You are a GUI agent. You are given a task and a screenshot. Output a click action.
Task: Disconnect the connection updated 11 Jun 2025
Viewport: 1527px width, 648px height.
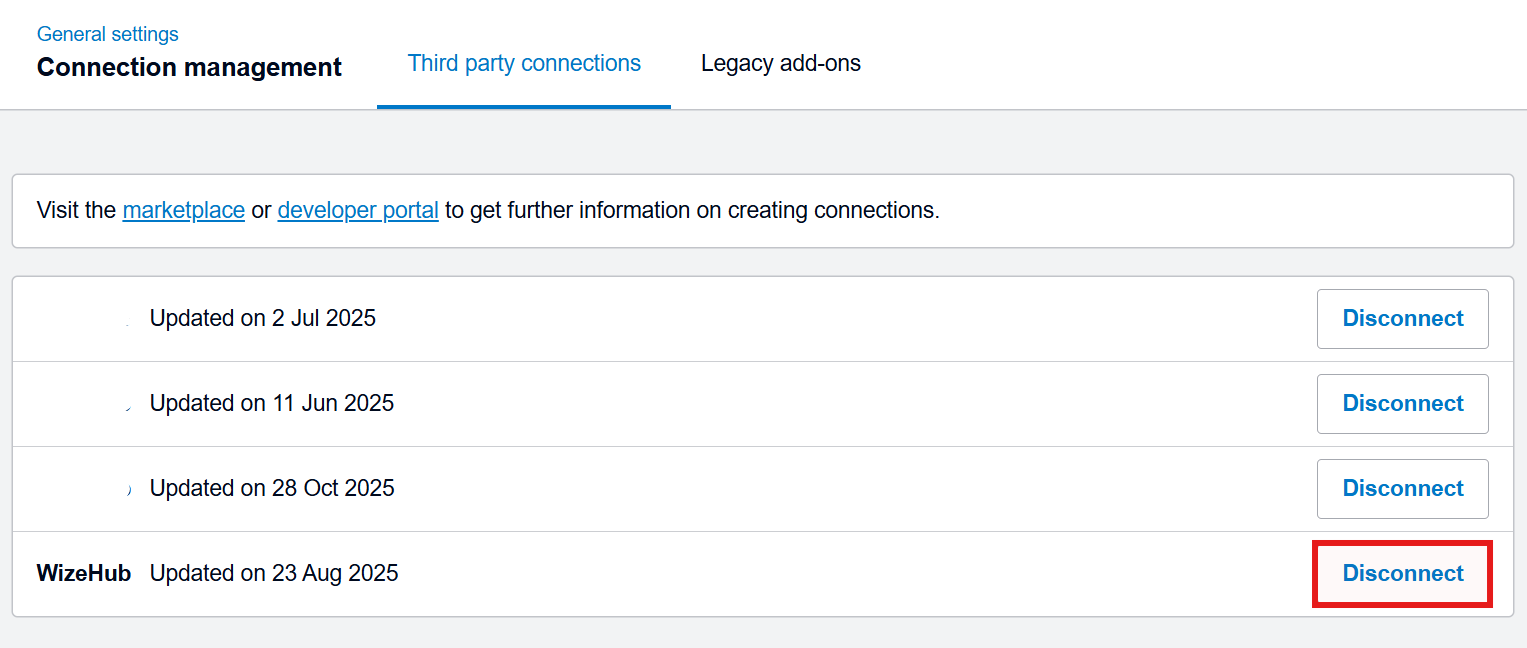(x=1402, y=404)
